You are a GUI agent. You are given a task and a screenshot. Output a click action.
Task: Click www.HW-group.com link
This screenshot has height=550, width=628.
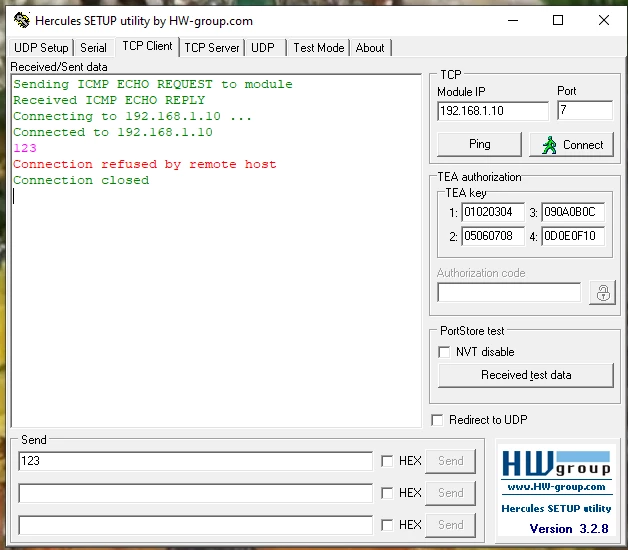(556, 487)
